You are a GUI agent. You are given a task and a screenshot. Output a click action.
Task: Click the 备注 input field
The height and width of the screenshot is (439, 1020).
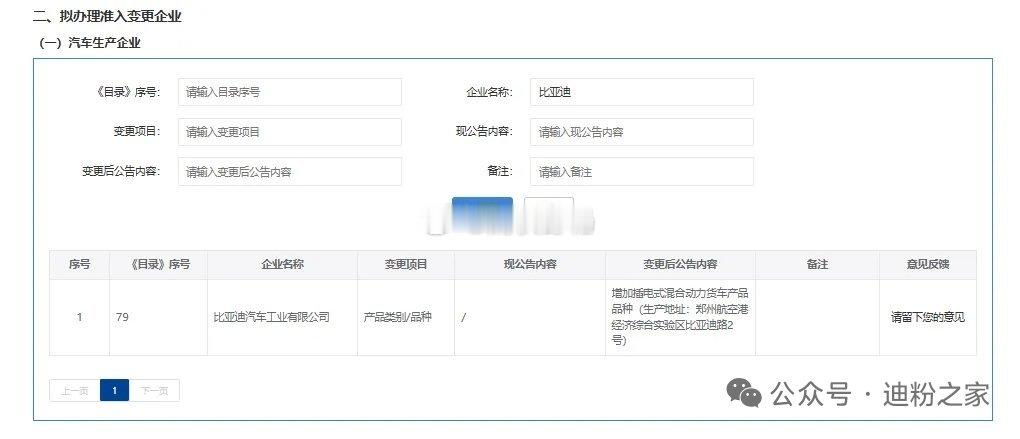tap(641, 172)
